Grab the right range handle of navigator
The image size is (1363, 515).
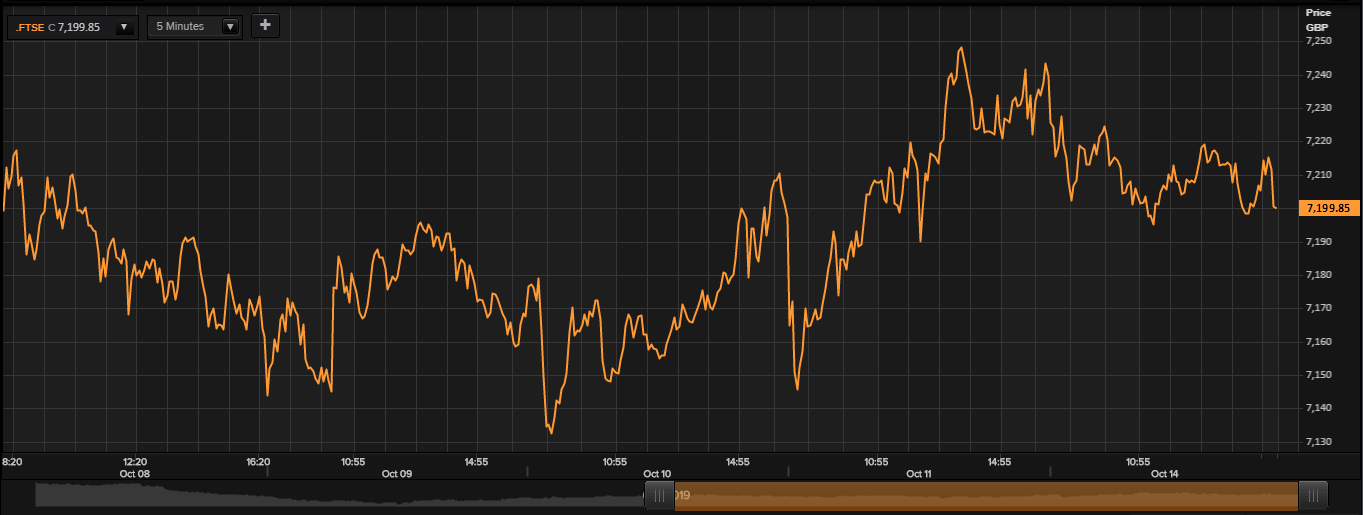click(1313, 496)
